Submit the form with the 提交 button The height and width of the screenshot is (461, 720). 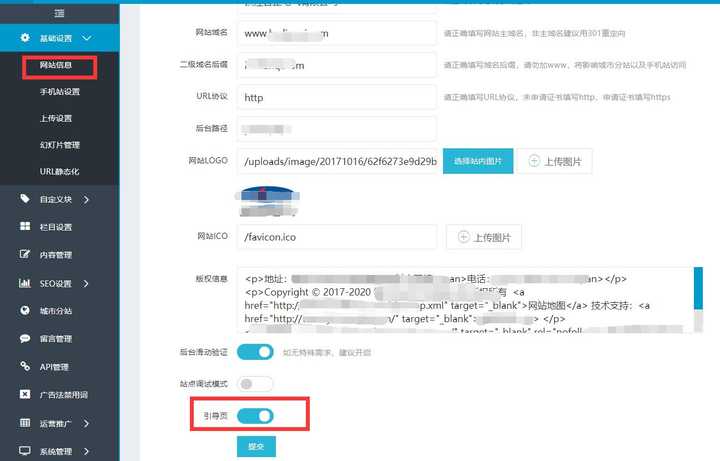pos(256,446)
